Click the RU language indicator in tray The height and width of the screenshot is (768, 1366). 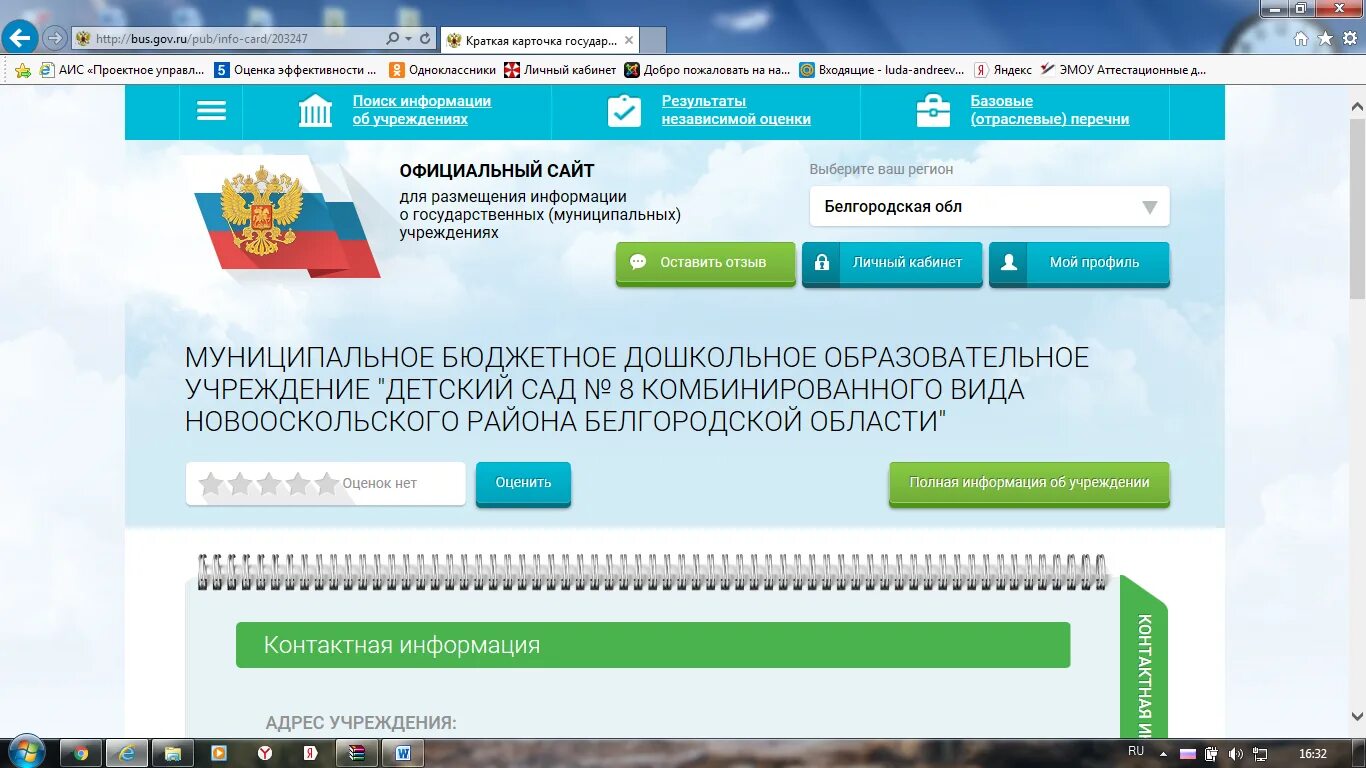(x=1136, y=751)
